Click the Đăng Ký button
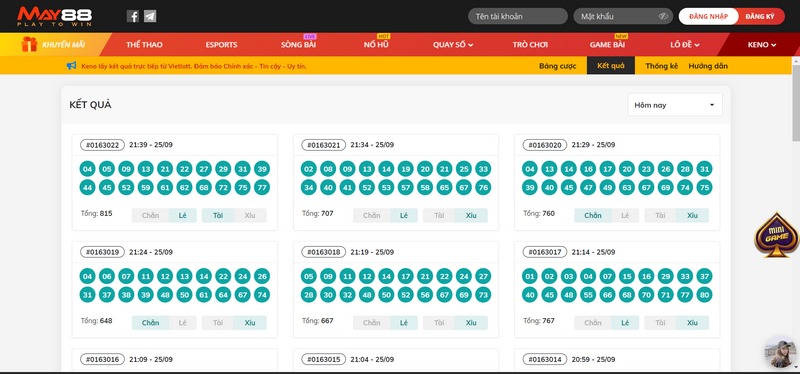The image size is (800, 374). (x=760, y=16)
